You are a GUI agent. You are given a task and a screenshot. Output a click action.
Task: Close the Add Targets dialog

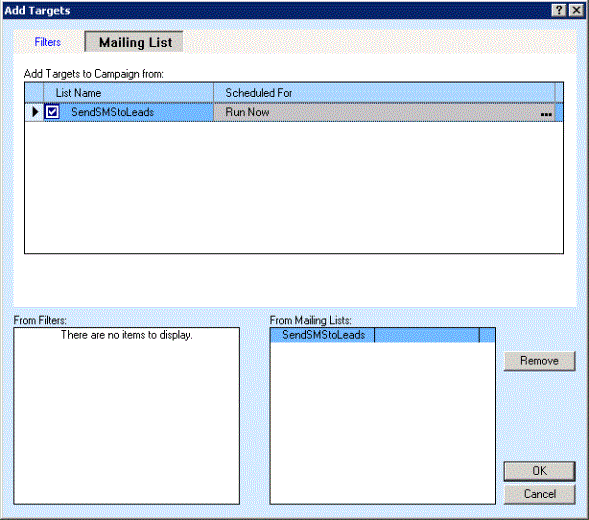(x=576, y=10)
